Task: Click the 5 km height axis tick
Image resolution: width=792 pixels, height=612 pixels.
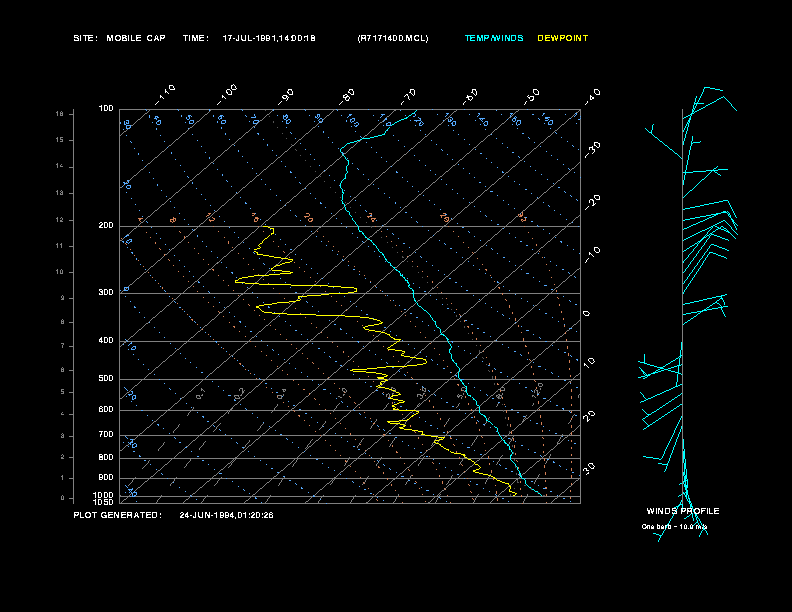Action: (62, 392)
